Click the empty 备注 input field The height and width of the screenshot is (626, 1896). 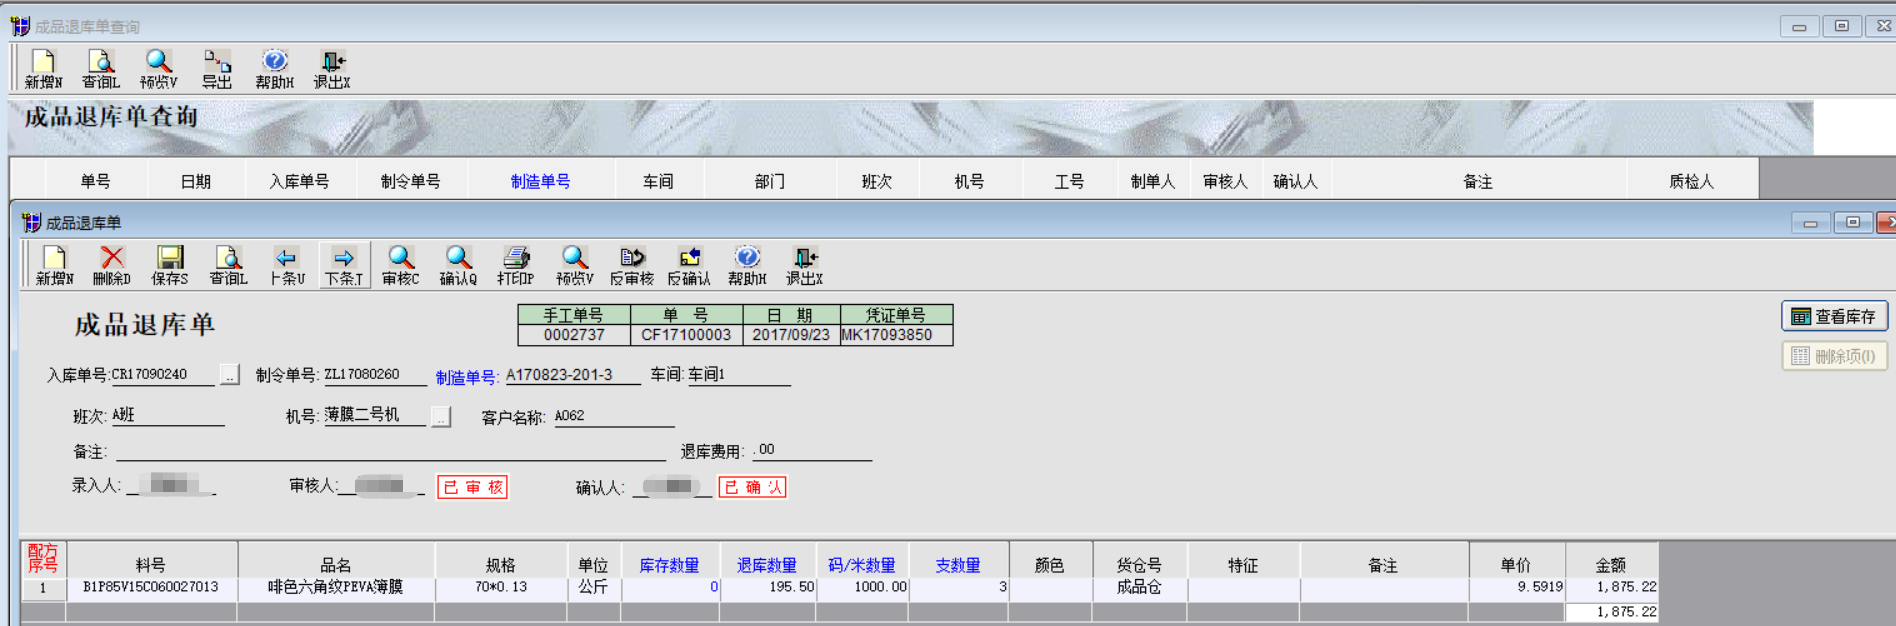(x=391, y=451)
